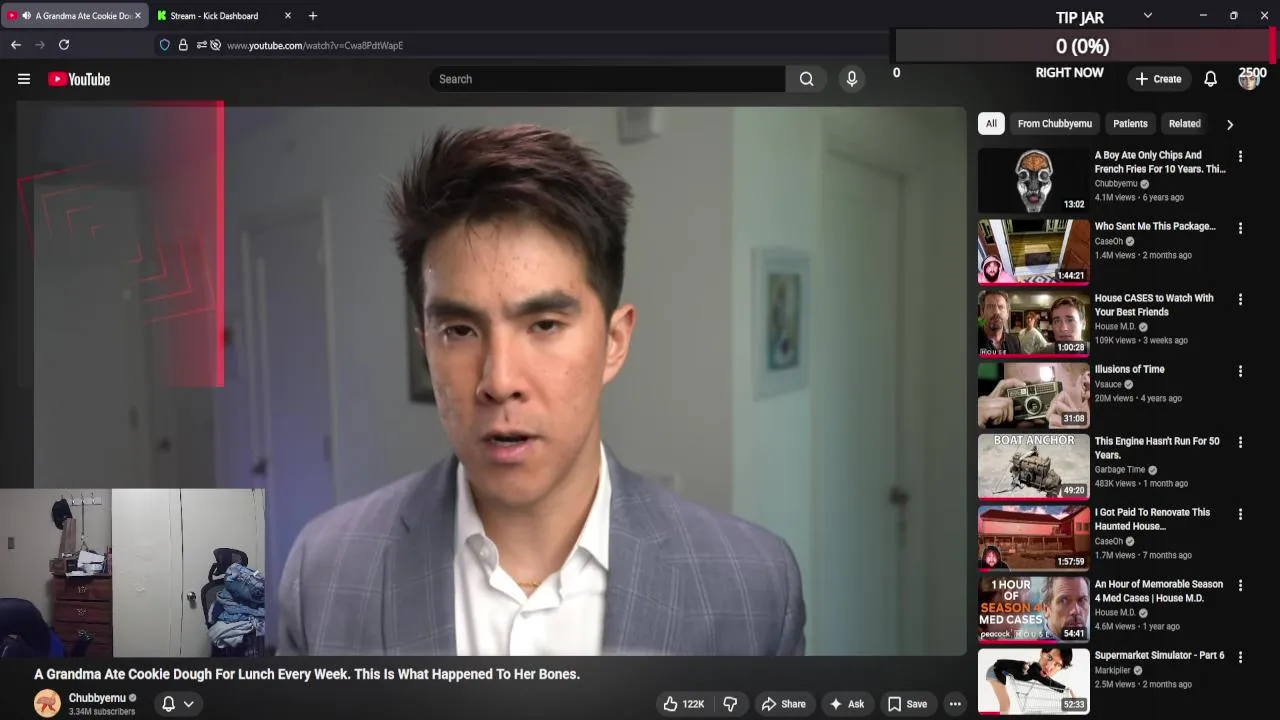Screen dimensions: 1280x720
Task: Open Boy Ate Only Chips thumbnail
Action: pos(1034,180)
